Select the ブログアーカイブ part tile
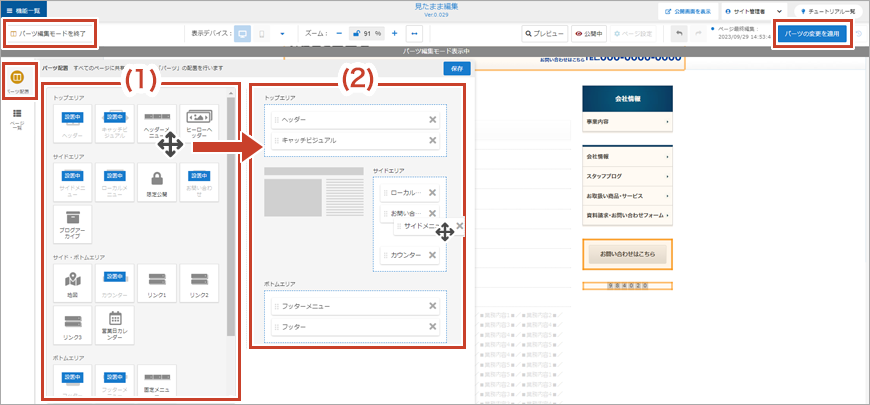 [72, 224]
